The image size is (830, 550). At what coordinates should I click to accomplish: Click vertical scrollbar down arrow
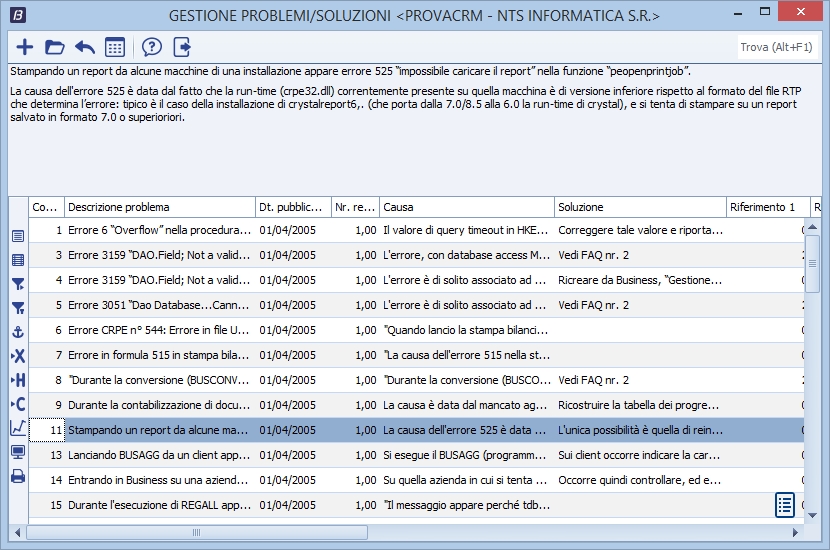pos(813,516)
